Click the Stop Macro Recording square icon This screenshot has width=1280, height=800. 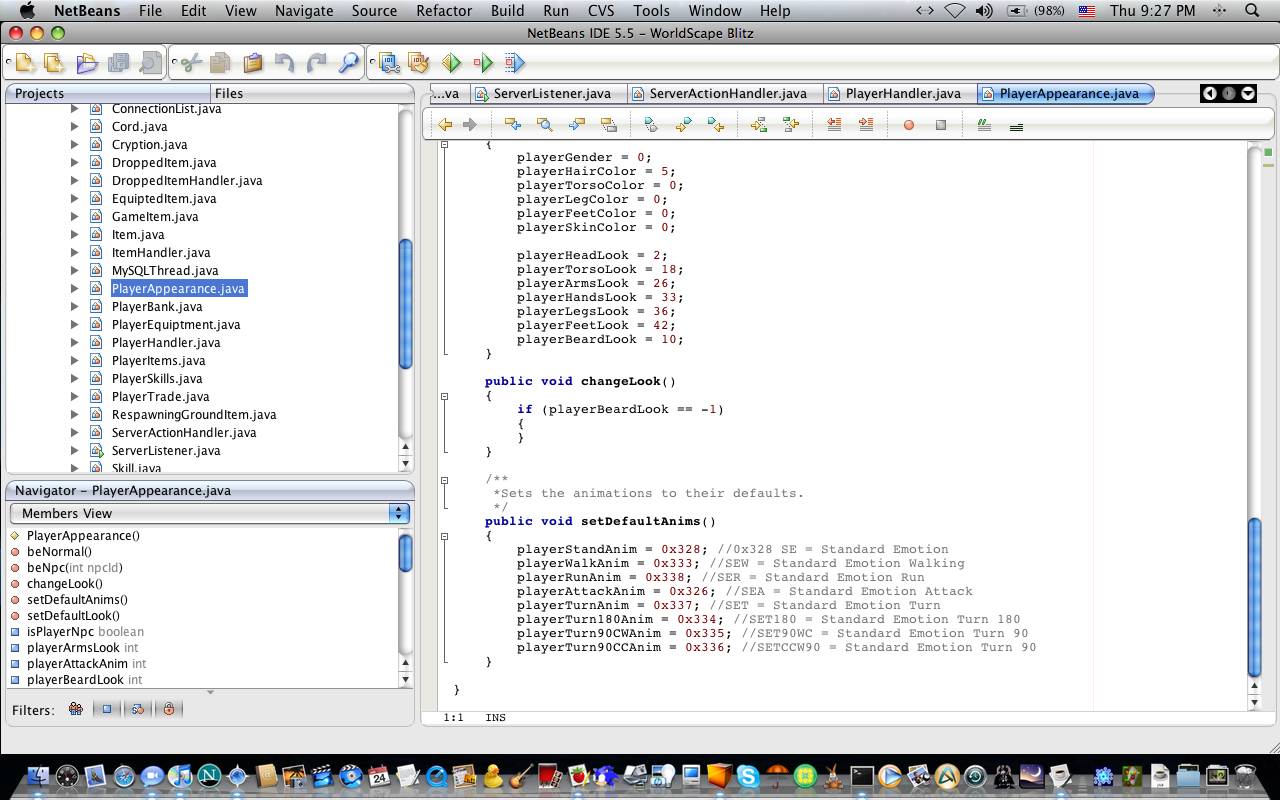941,125
